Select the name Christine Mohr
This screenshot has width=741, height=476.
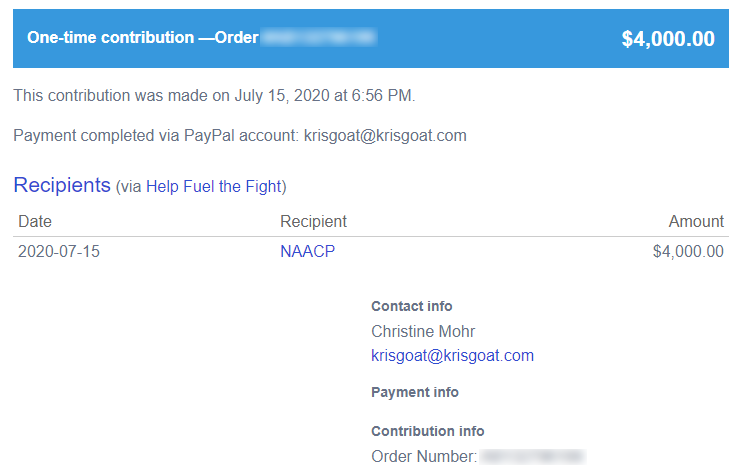423,331
